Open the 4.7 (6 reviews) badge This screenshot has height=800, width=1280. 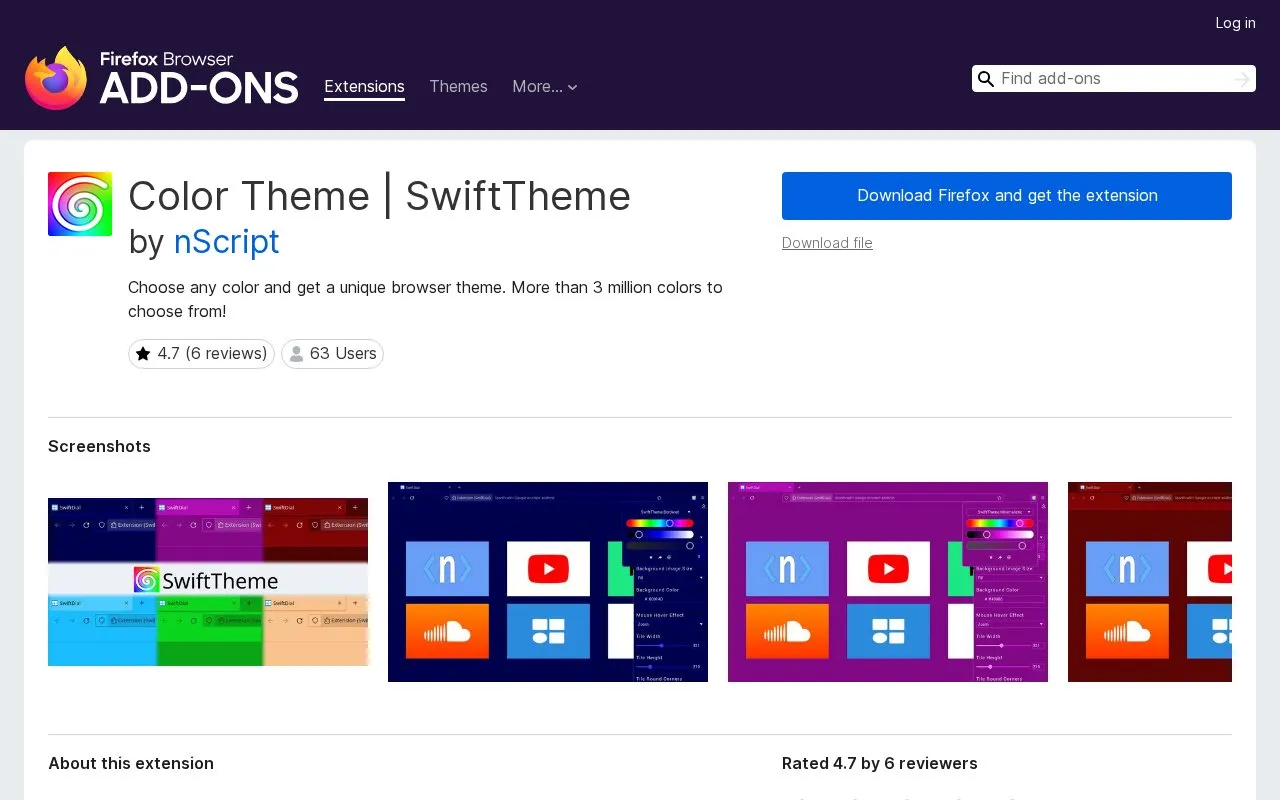pos(201,354)
